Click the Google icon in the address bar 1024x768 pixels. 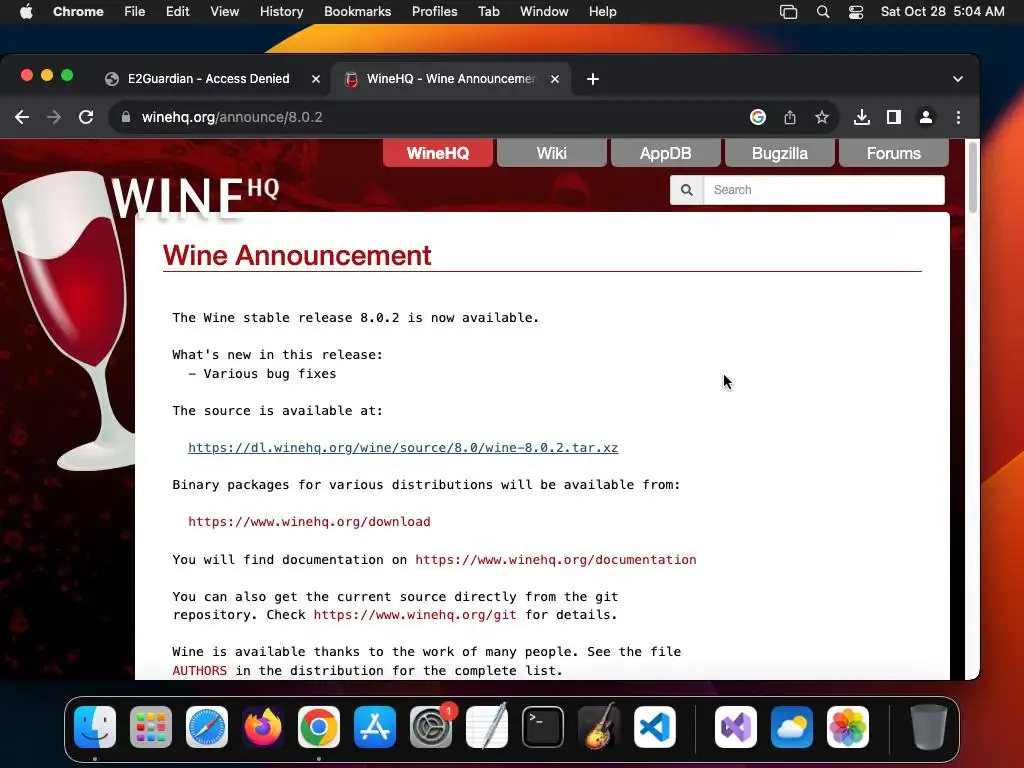[758, 117]
